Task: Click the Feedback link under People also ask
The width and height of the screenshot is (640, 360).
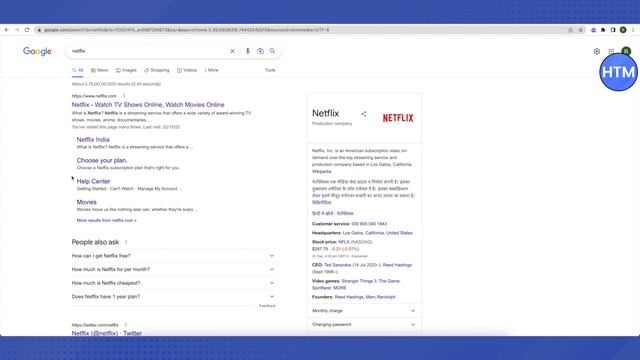Action: [267, 306]
